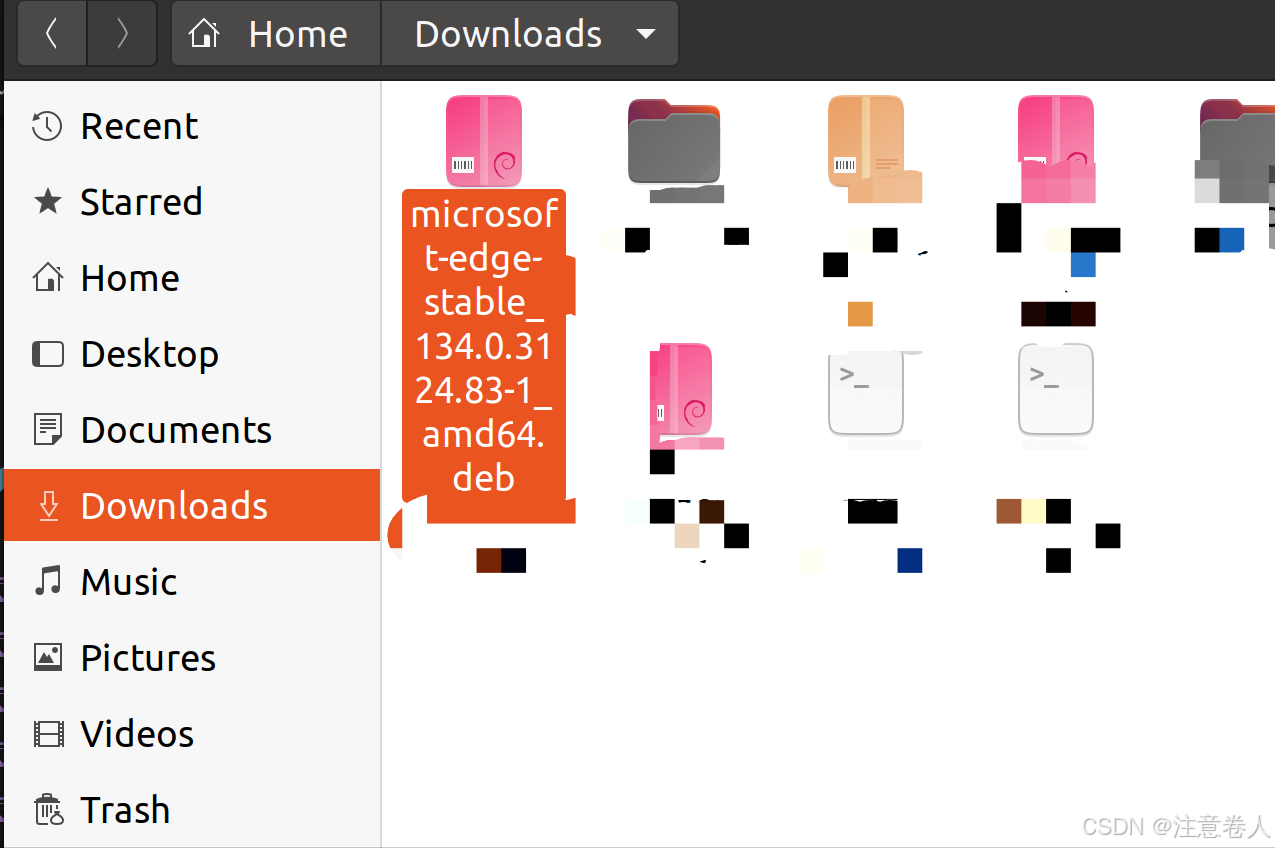Select the microsoft-edge-stable deb package icon

[x=484, y=141]
